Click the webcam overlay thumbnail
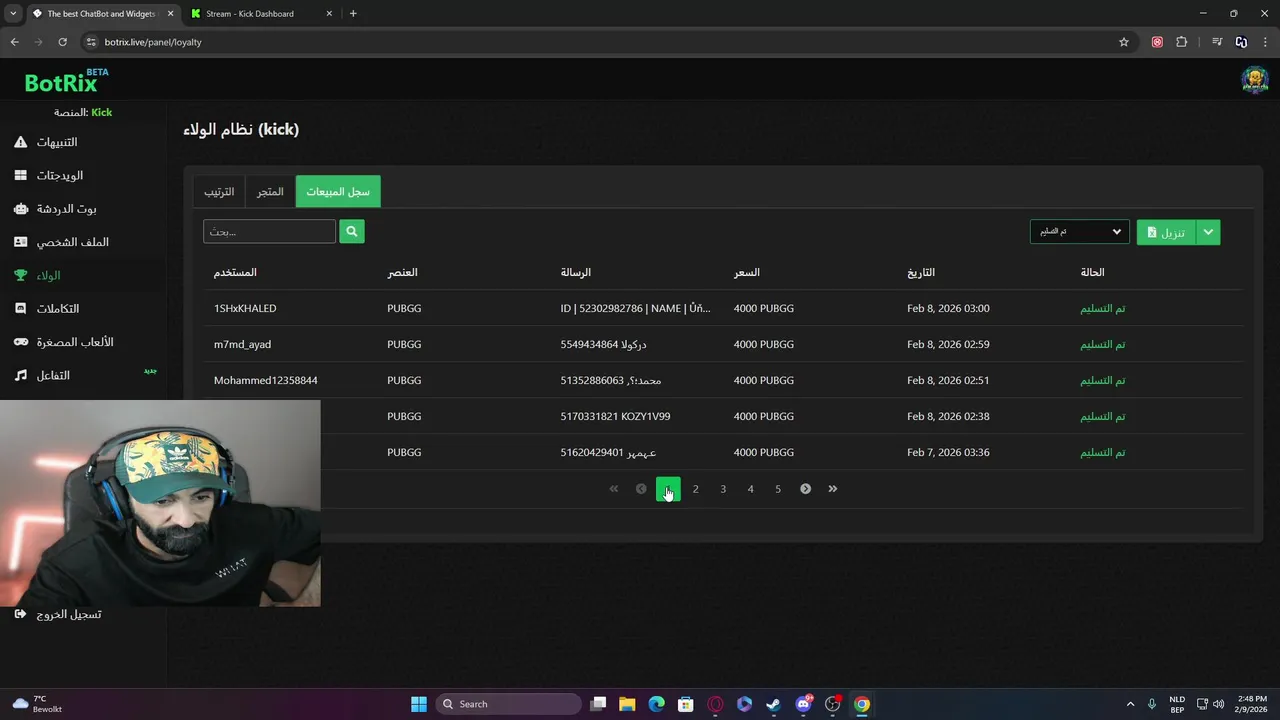The width and height of the screenshot is (1280, 720). (160, 503)
